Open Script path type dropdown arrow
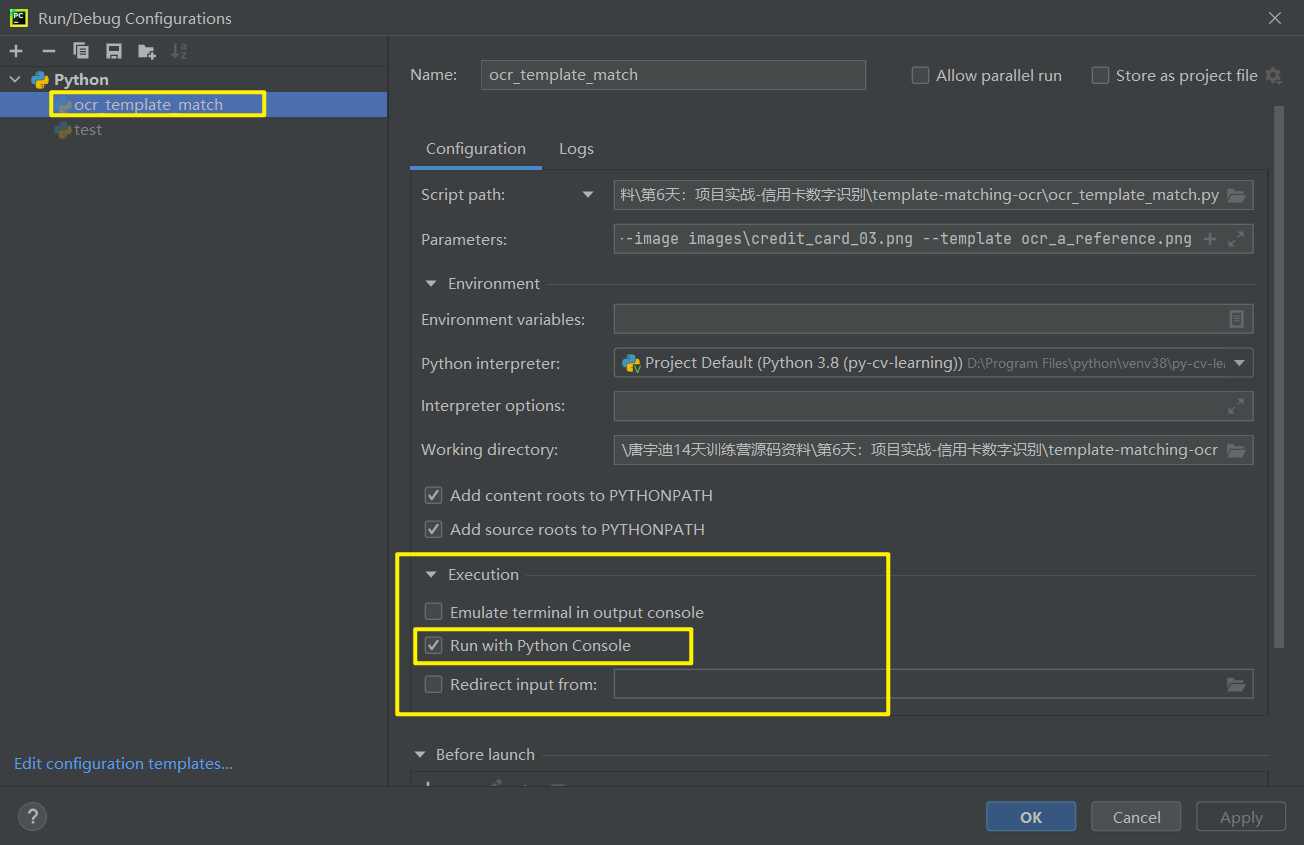 [x=588, y=195]
